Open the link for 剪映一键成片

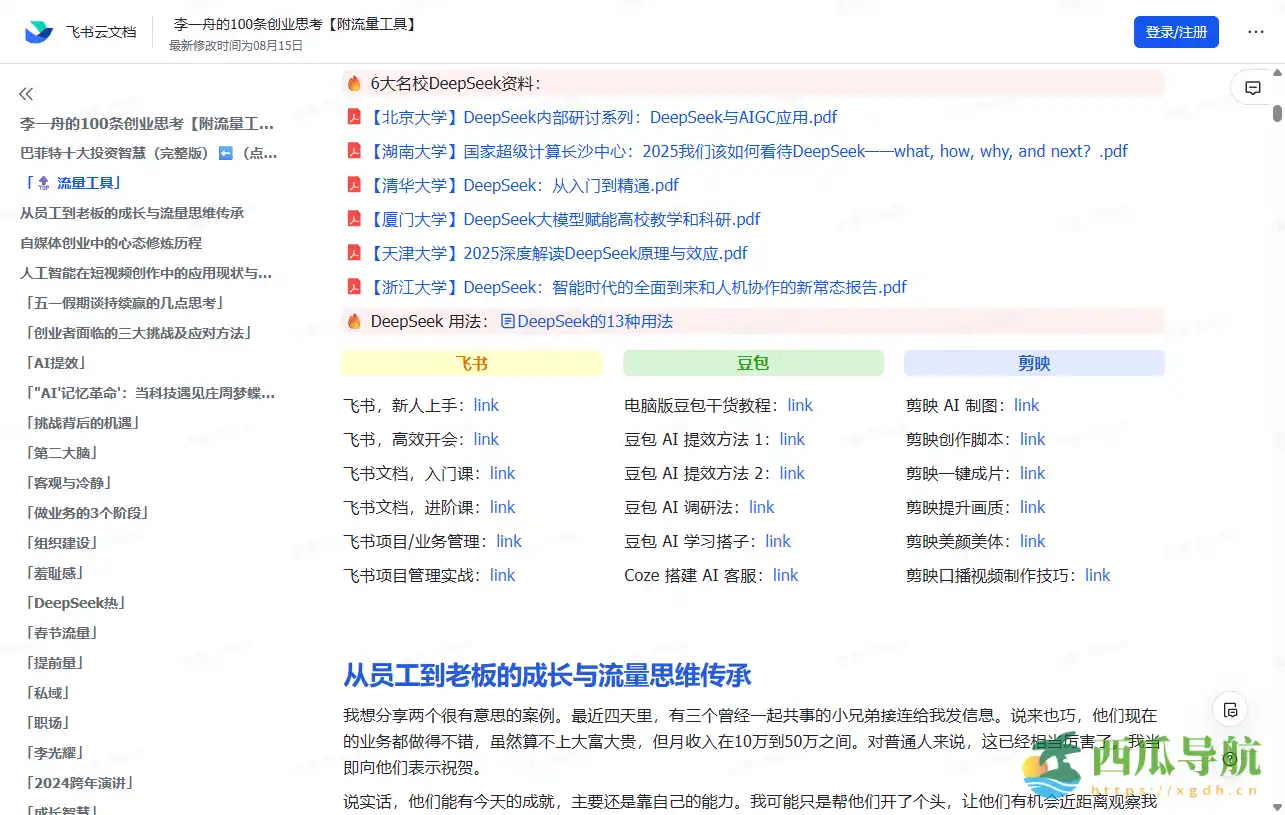[x=1032, y=473]
